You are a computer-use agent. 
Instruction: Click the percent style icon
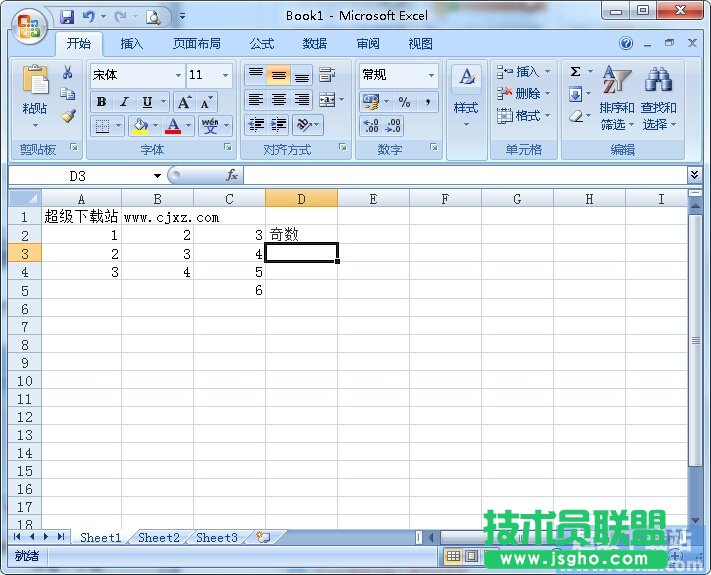404,102
